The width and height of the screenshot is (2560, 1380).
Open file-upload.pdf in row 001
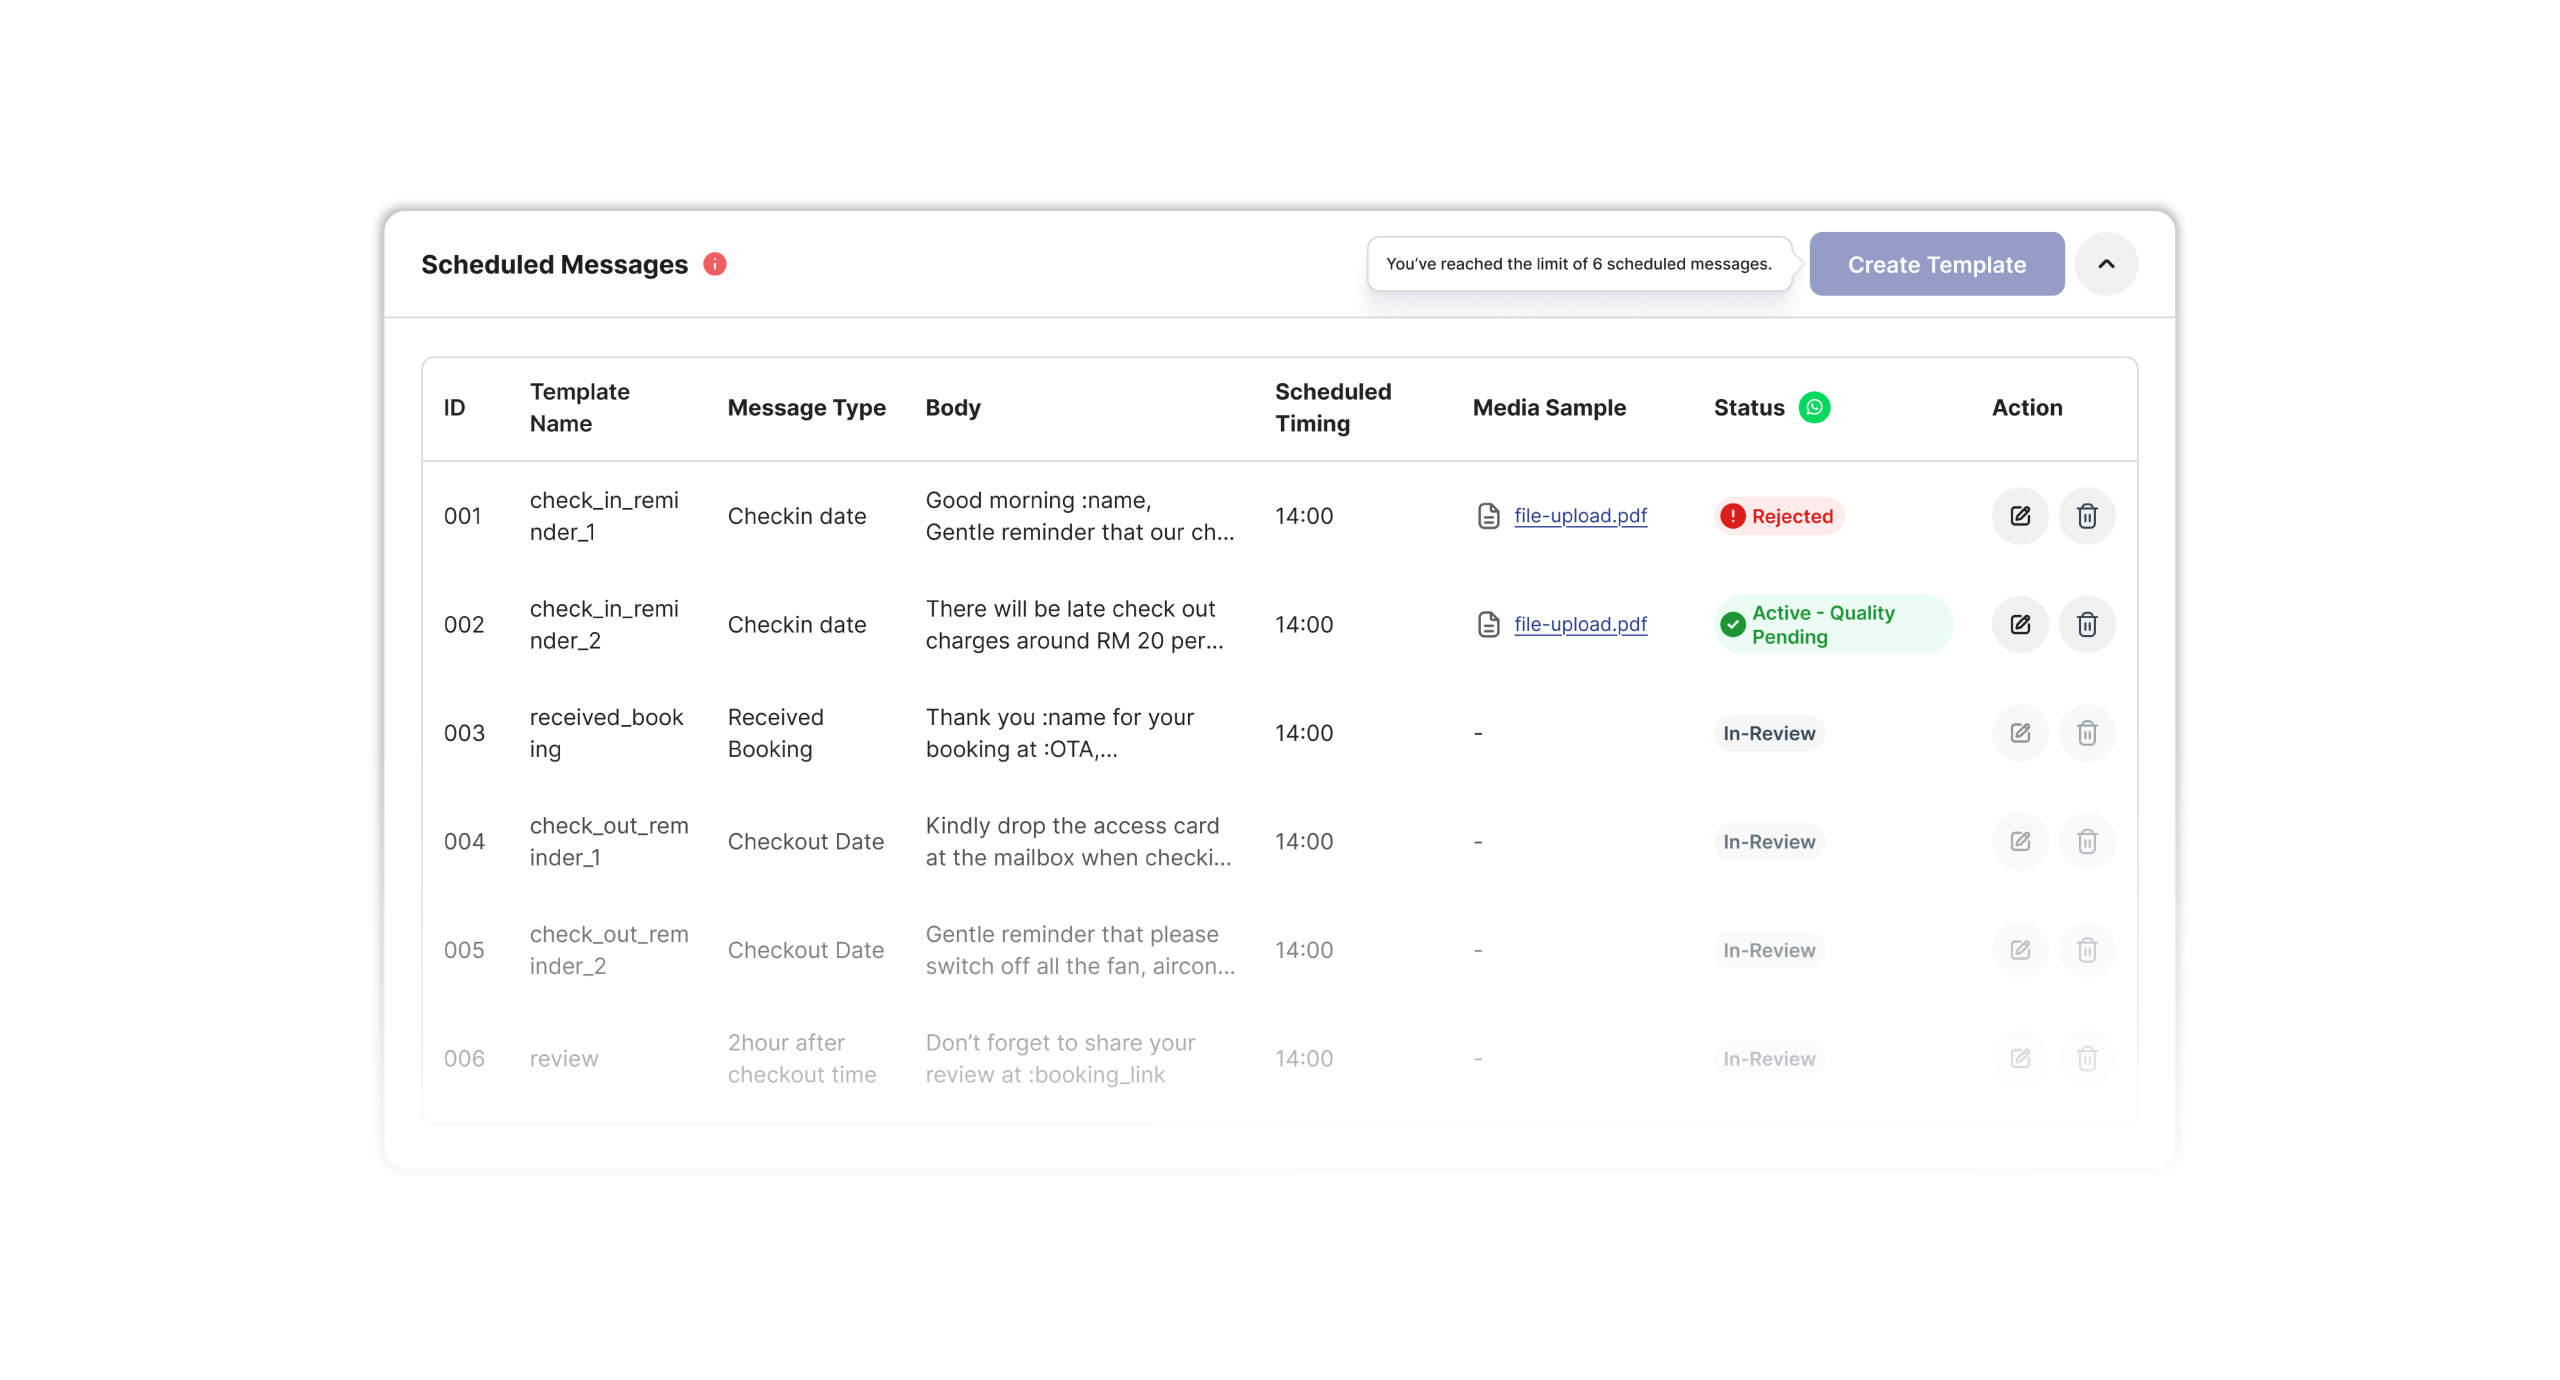pyautogui.click(x=1579, y=516)
